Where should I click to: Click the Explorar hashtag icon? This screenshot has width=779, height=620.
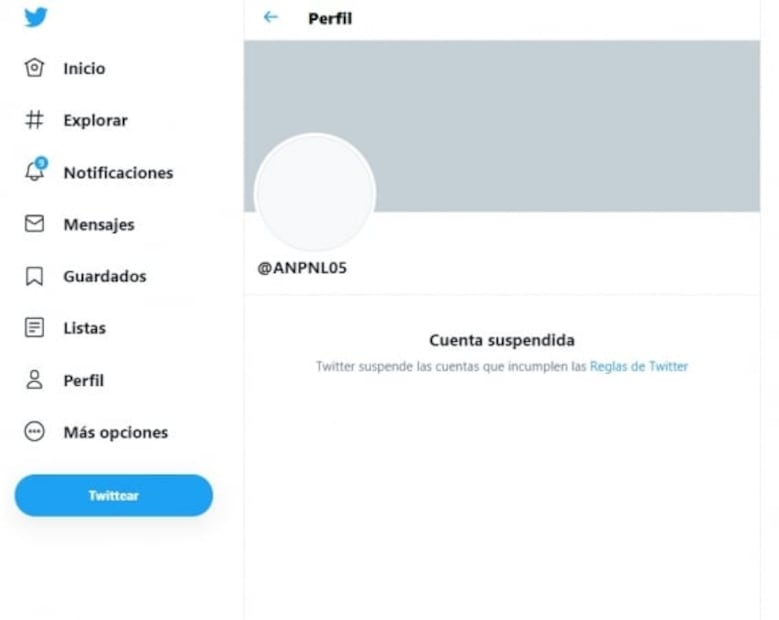[34, 120]
